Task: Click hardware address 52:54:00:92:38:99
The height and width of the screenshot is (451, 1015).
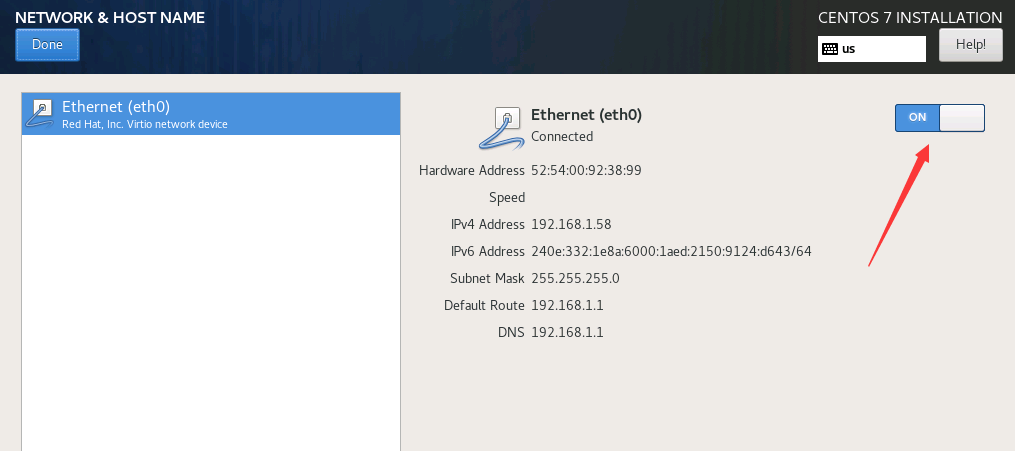Action: point(586,171)
